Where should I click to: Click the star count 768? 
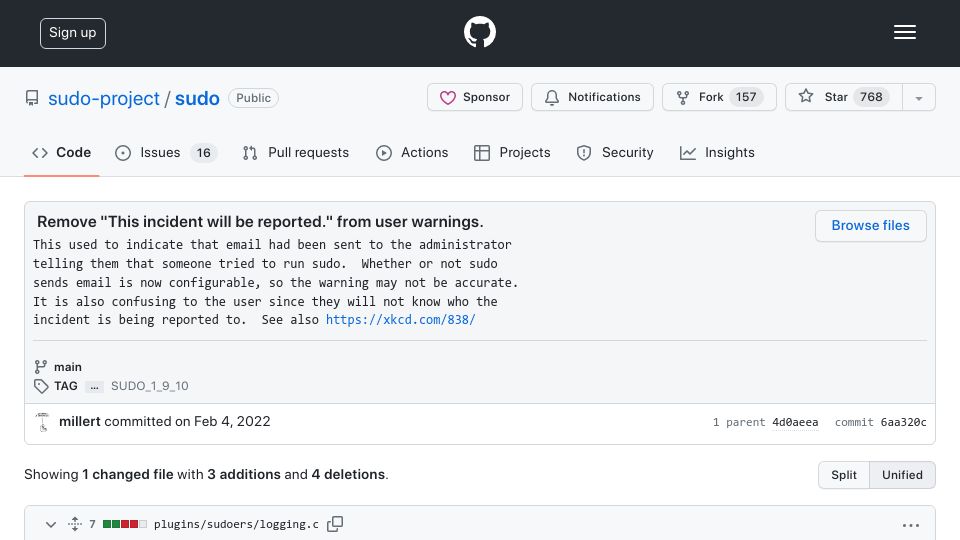(x=871, y=97)
